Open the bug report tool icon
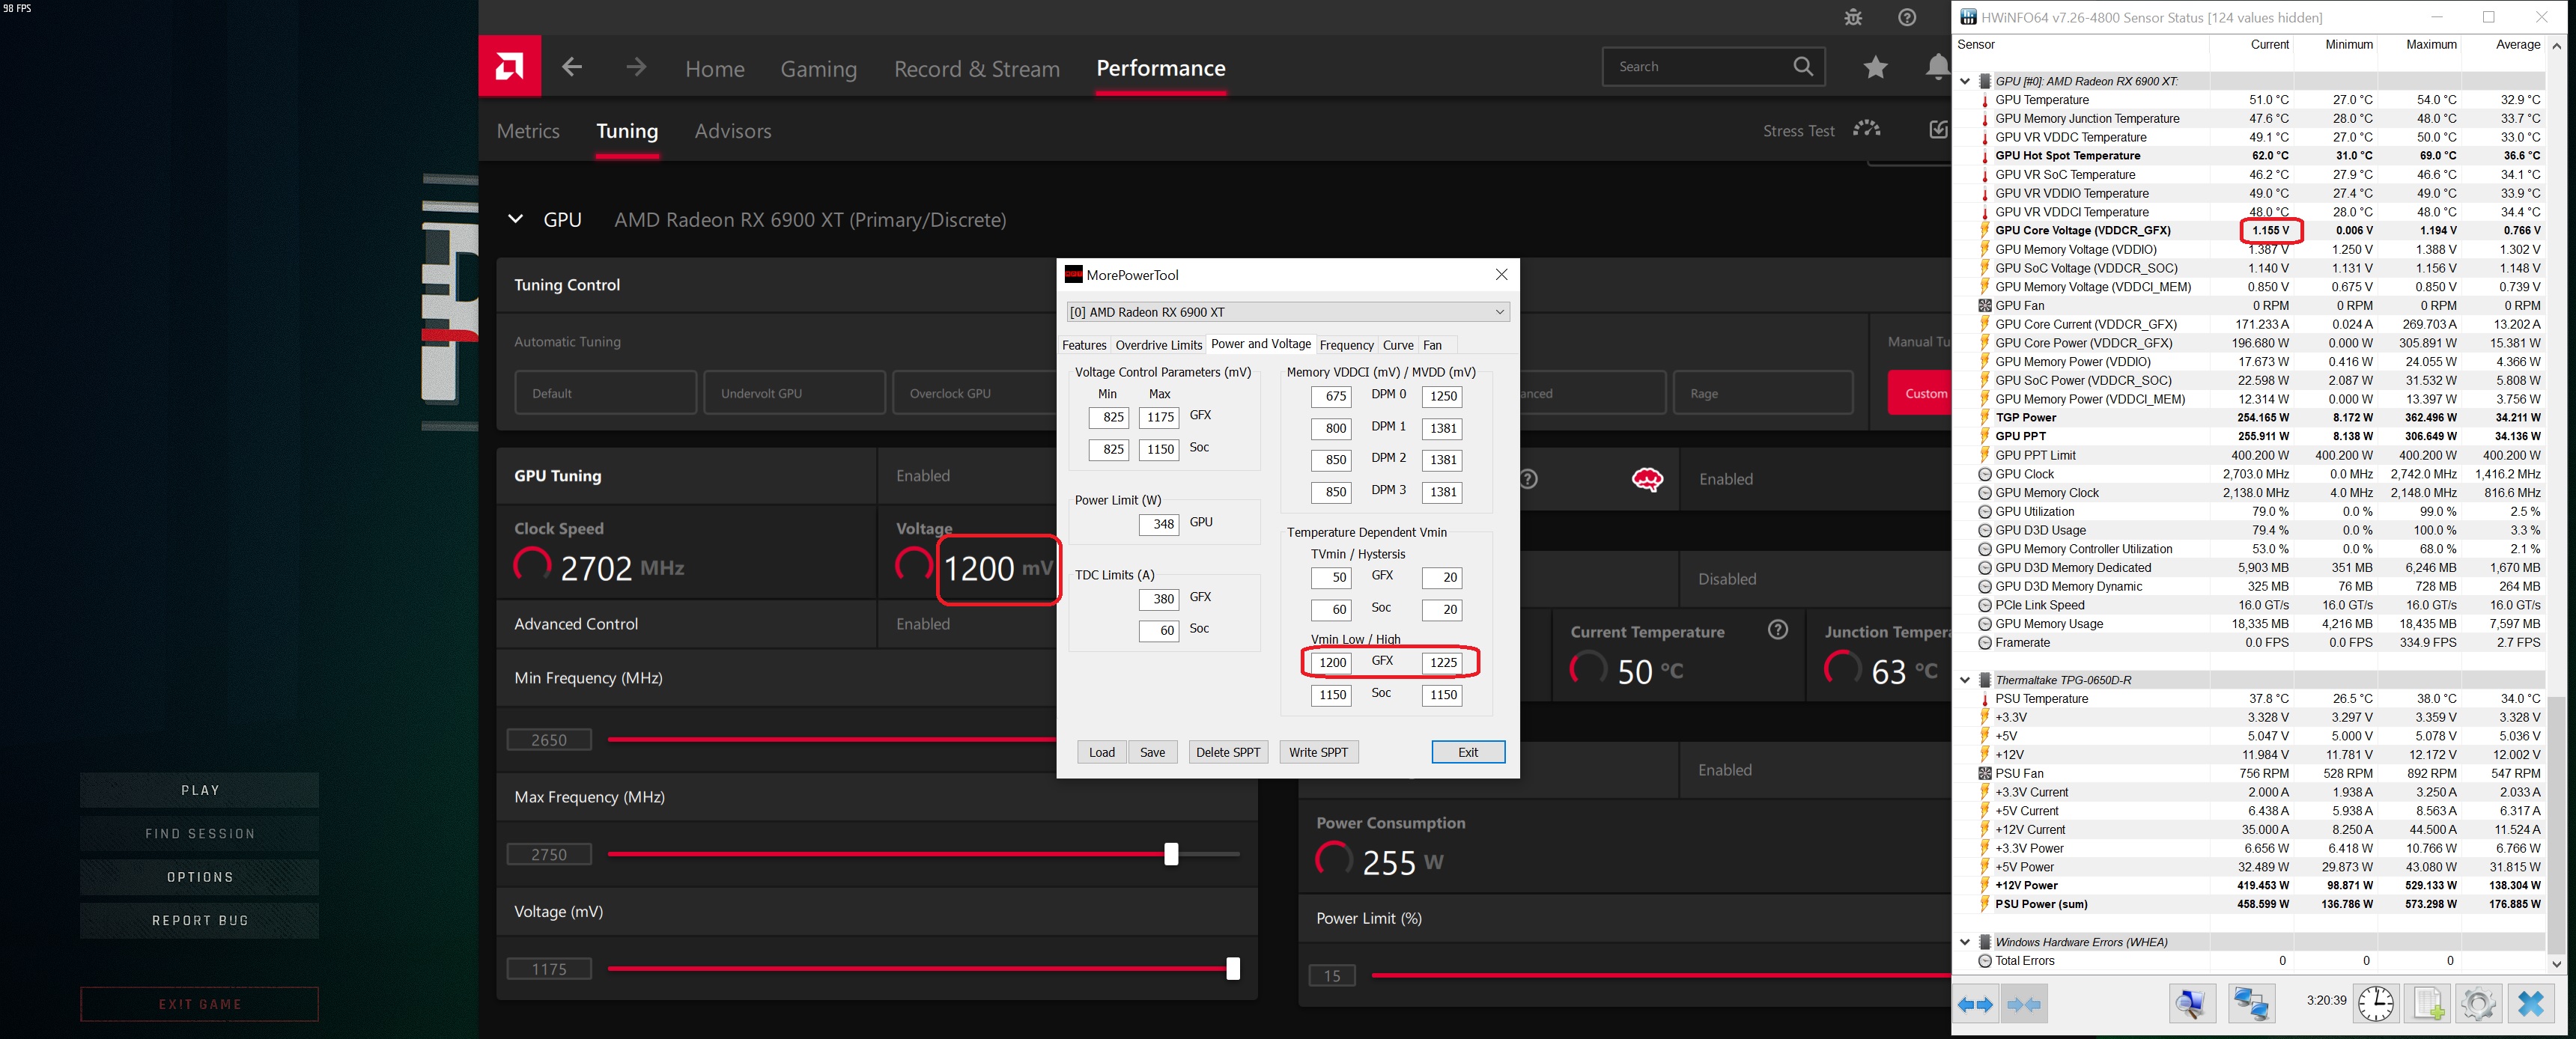Image resolution: width=2576 pixels, height=1039 pixels. click(1853, 17)
